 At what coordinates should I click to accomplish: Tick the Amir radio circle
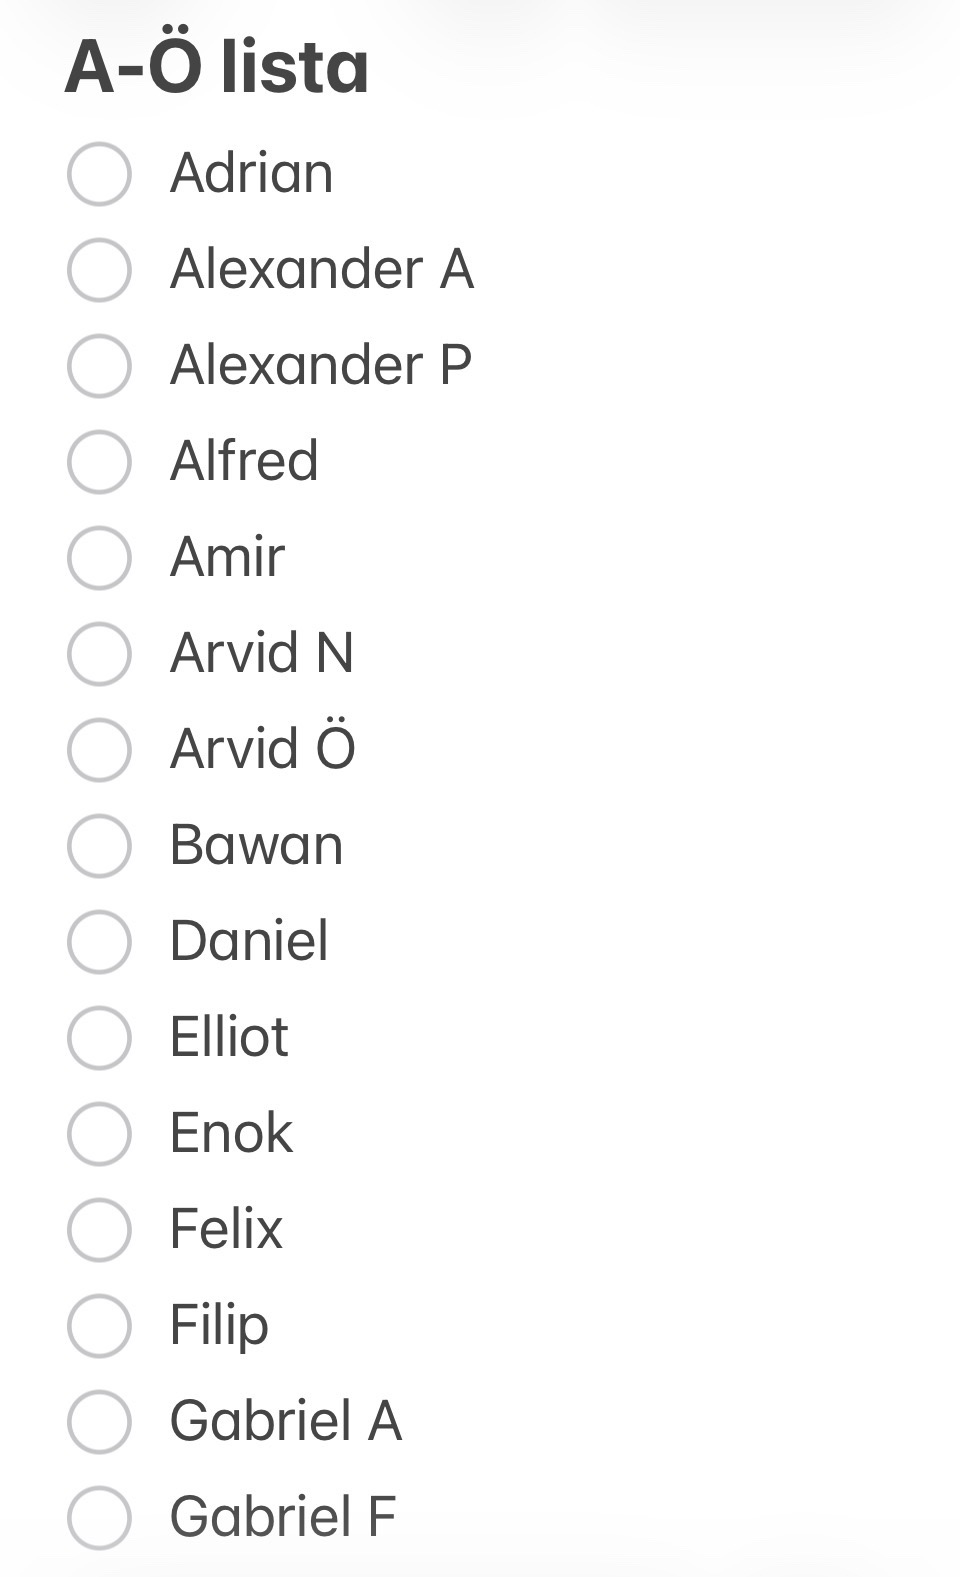(x=99, y=558)
